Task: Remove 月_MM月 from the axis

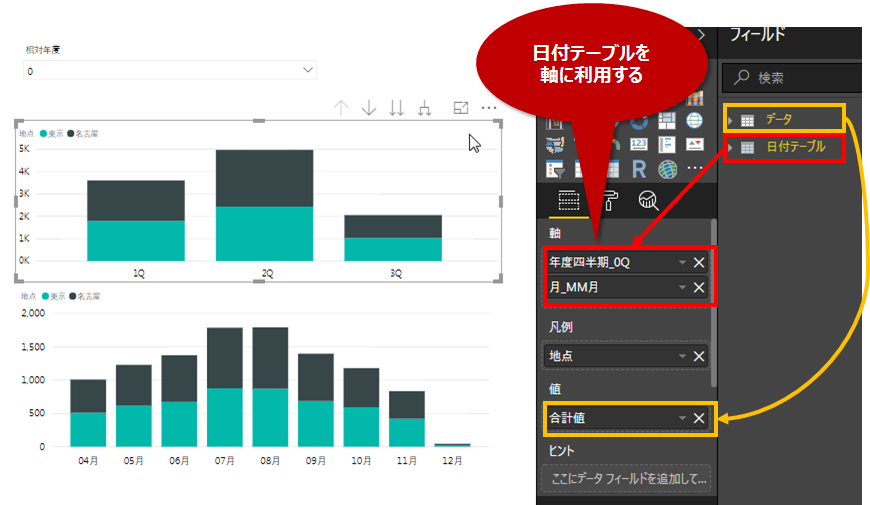Action: tap(699, 287)
